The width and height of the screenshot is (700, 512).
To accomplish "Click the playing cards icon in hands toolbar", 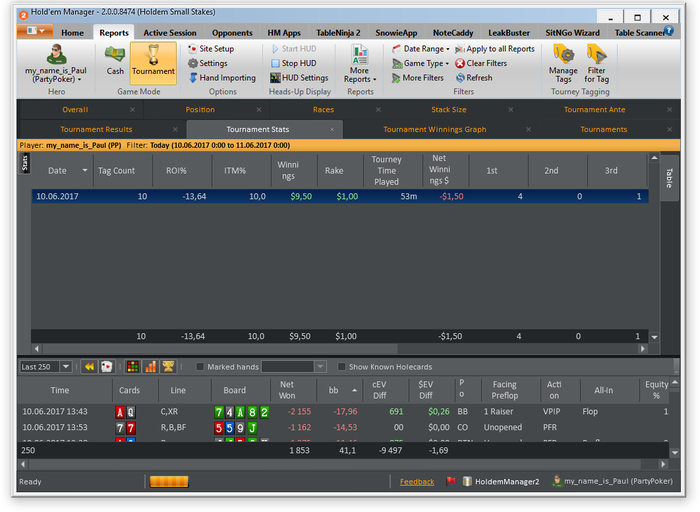I will click(107, 366).
